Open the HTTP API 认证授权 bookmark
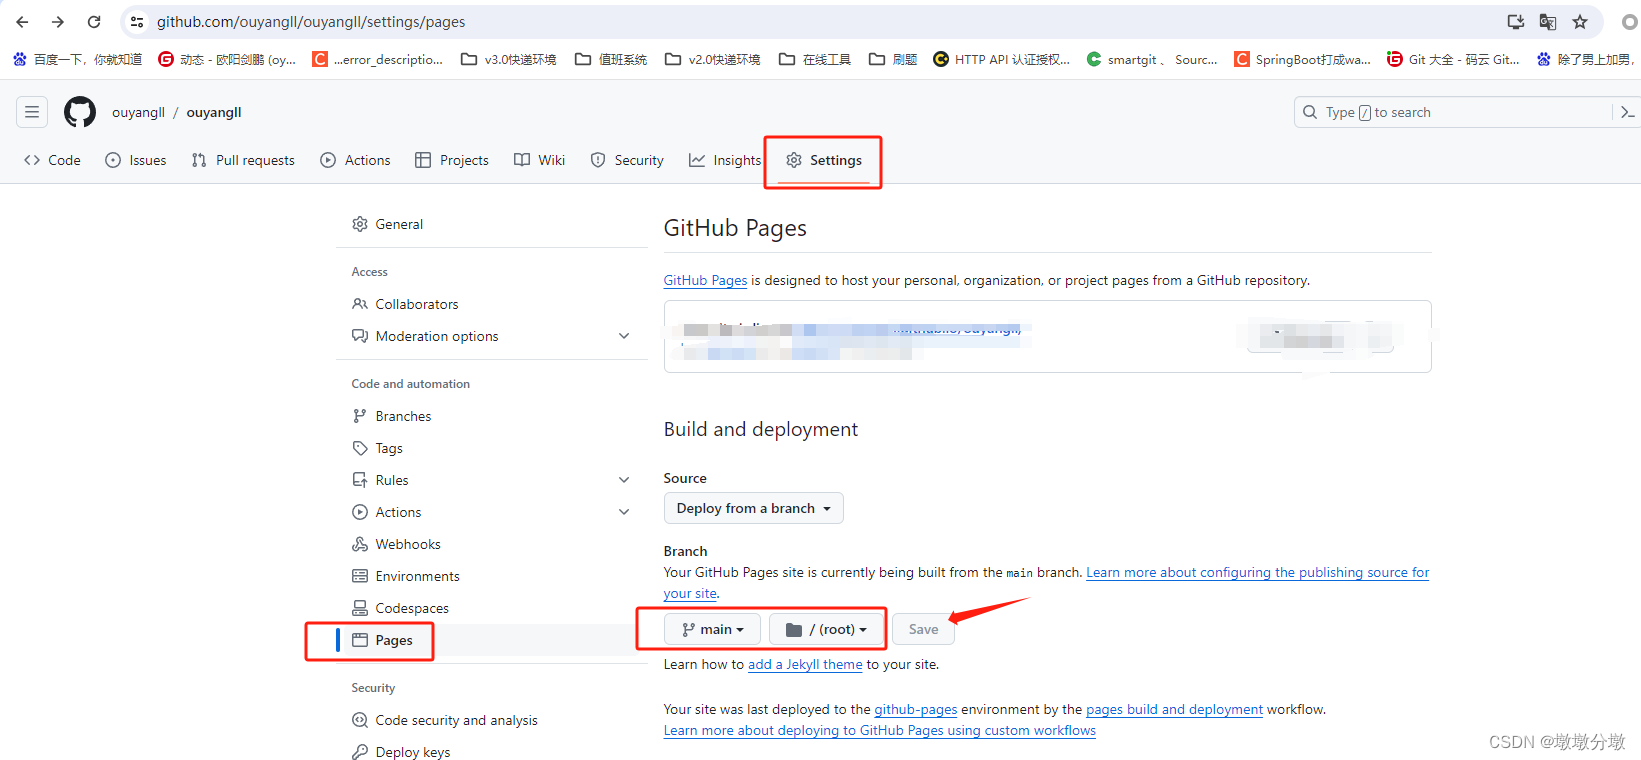1641x760 pixels. (x=1001, y=59)
